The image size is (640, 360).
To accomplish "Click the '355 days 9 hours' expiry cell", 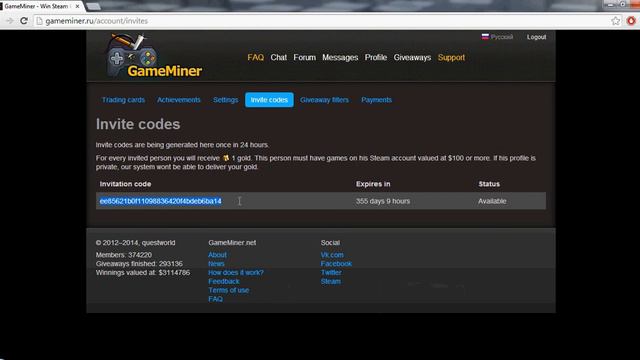I will pyautogui.click(x=383, y=201).
